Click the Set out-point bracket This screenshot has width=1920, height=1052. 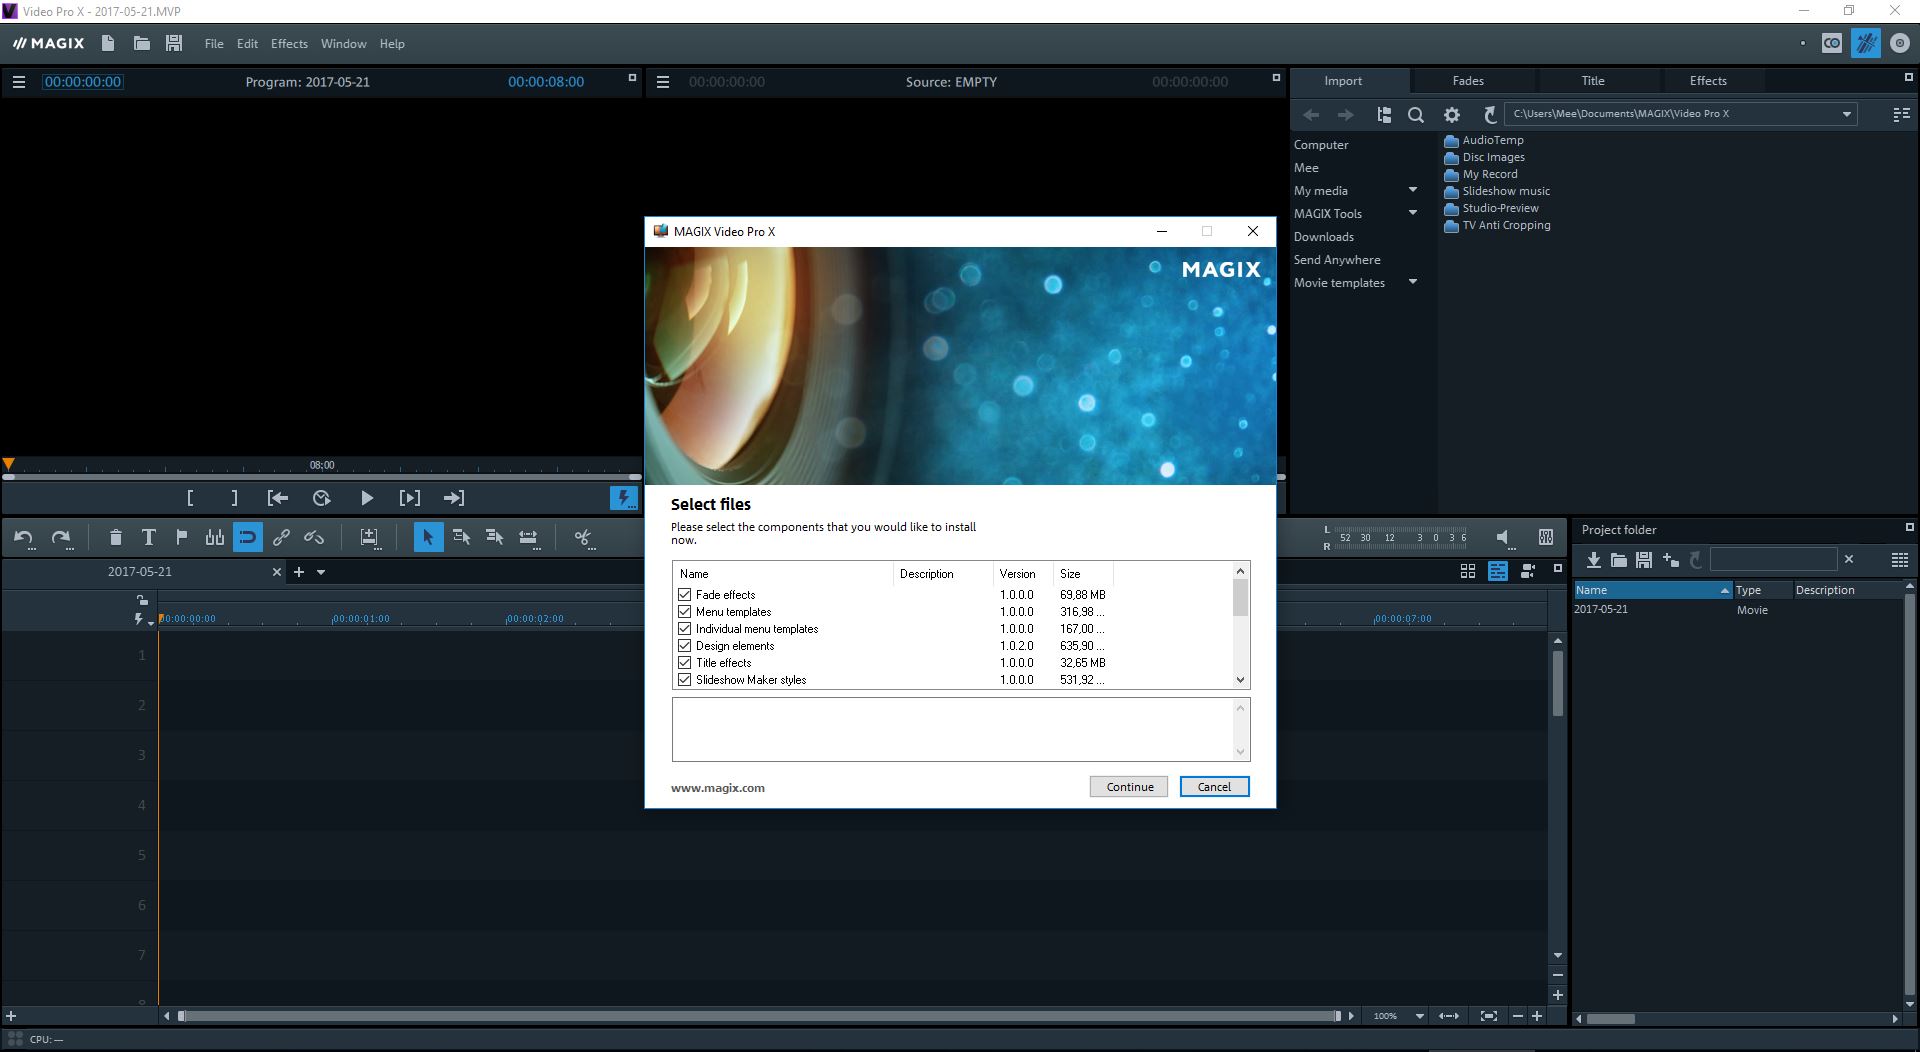point(235,498)
